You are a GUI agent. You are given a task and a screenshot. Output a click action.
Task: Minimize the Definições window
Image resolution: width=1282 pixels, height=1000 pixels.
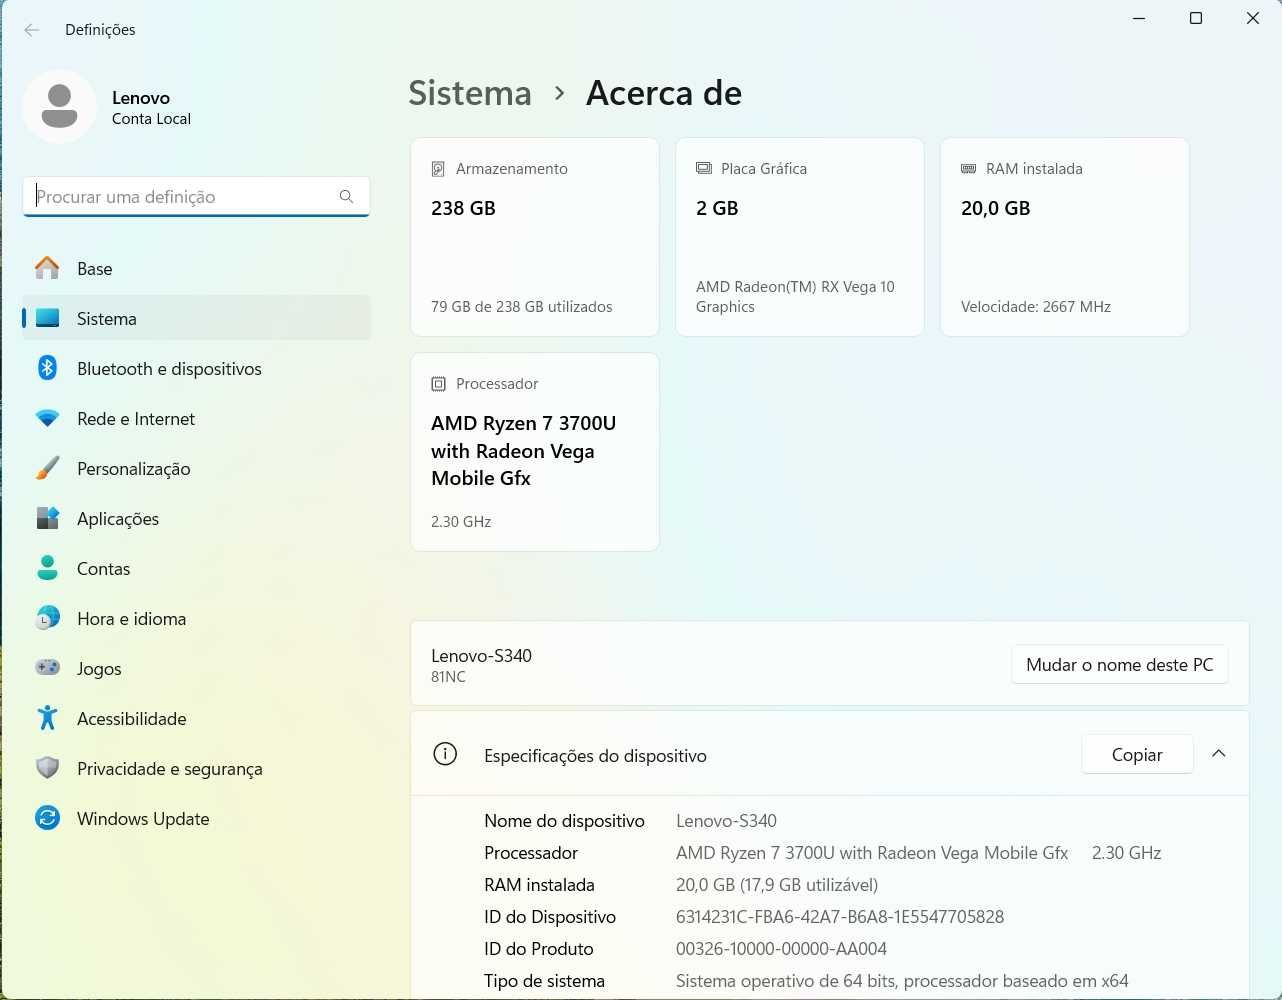coord(1139,18)
